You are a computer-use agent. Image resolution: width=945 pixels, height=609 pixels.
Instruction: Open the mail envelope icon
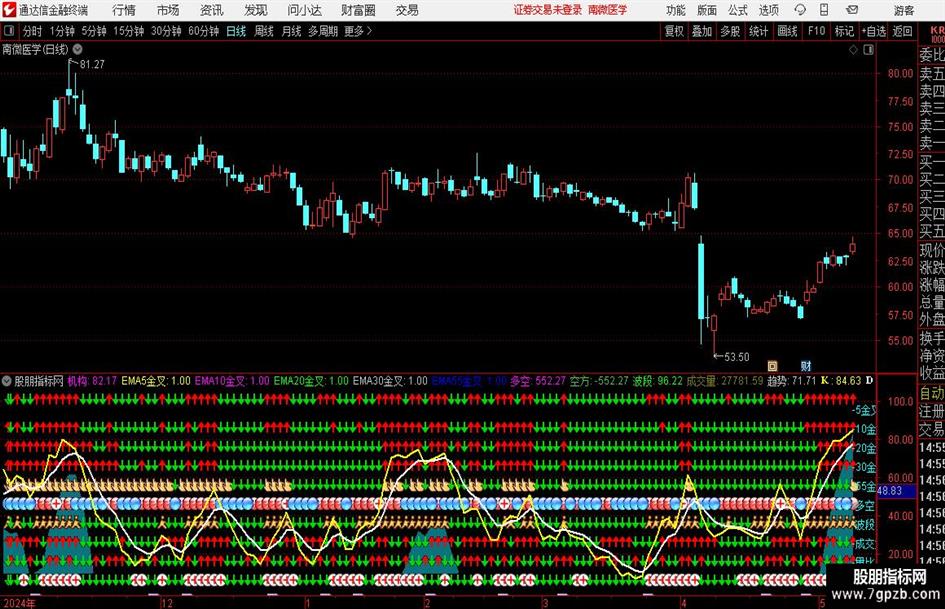pos(852,10)
